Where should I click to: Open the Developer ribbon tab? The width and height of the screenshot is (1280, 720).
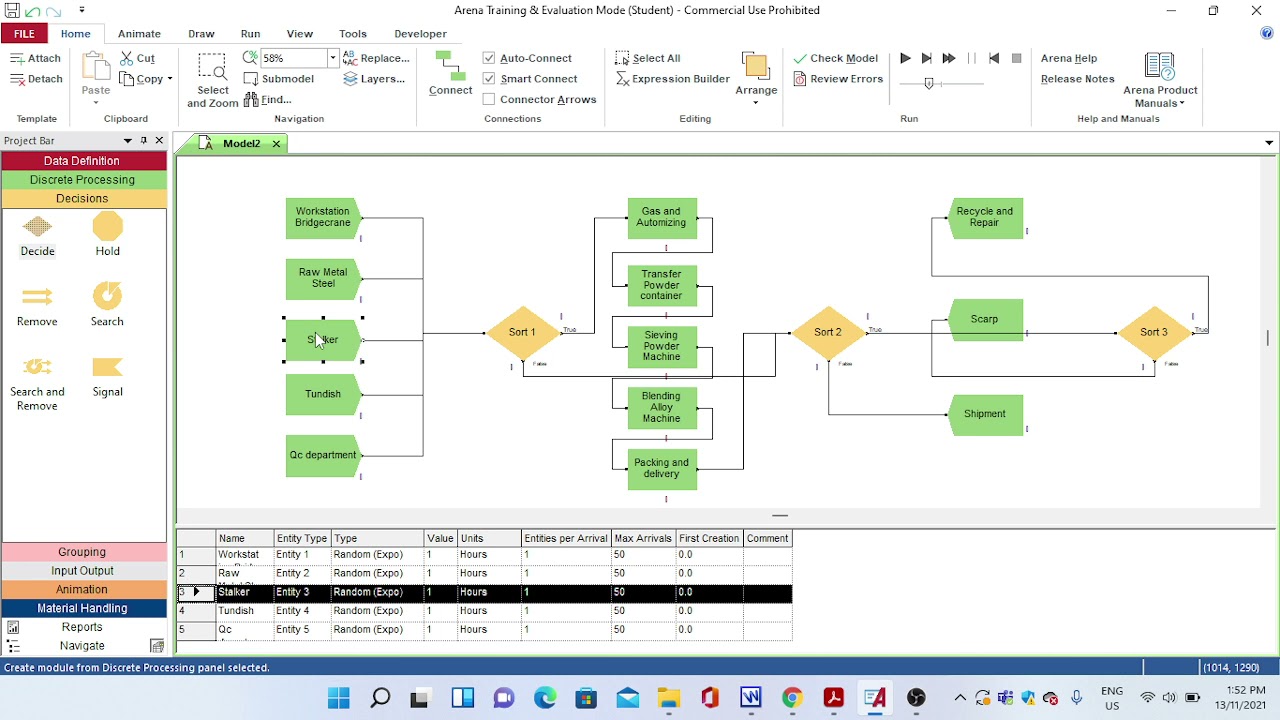click(x=420, y=34)
